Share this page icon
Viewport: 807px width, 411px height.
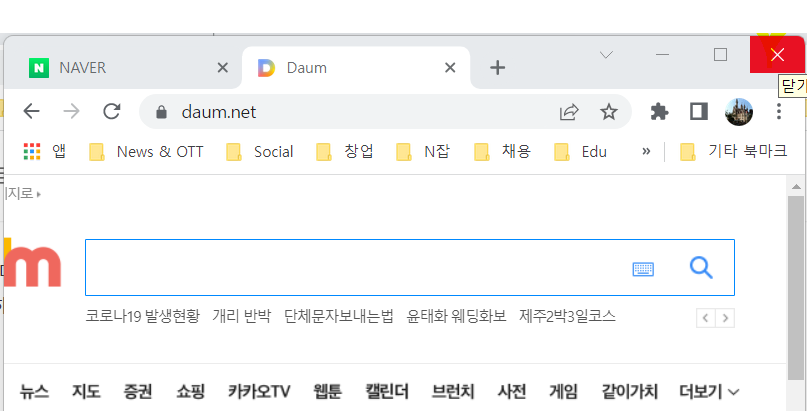point(569,112)
